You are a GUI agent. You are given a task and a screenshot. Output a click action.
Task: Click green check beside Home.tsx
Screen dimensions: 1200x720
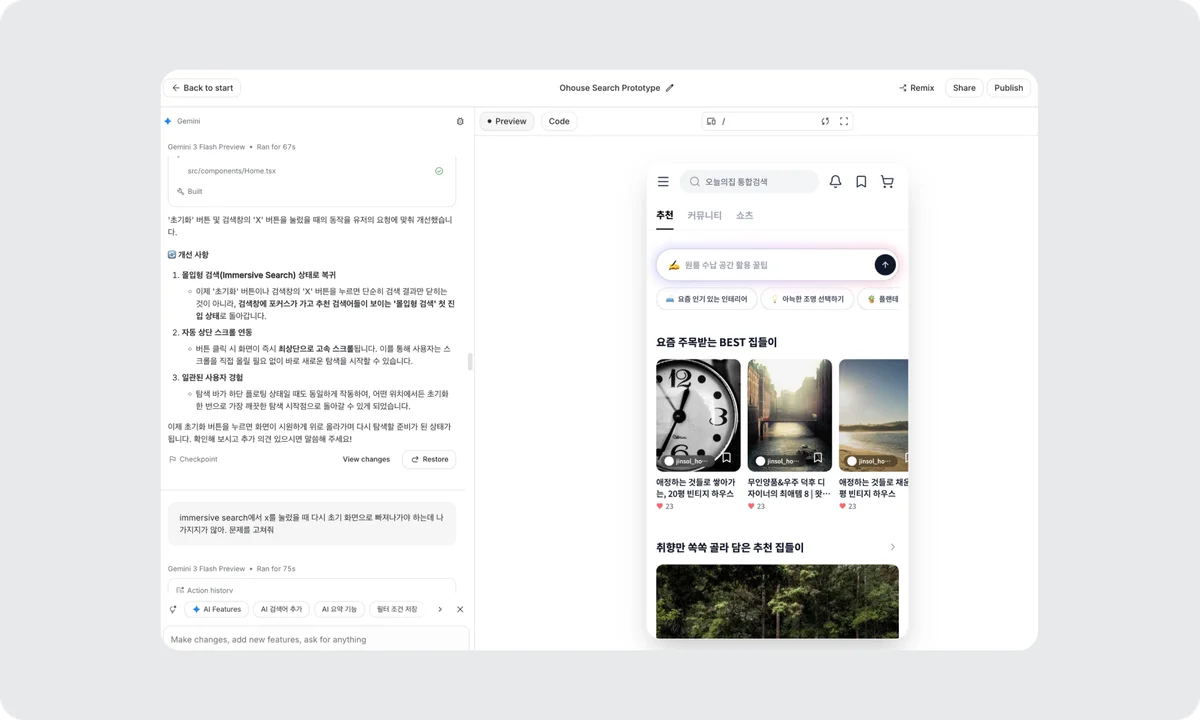pyautogui.click(x=439, y=171)
